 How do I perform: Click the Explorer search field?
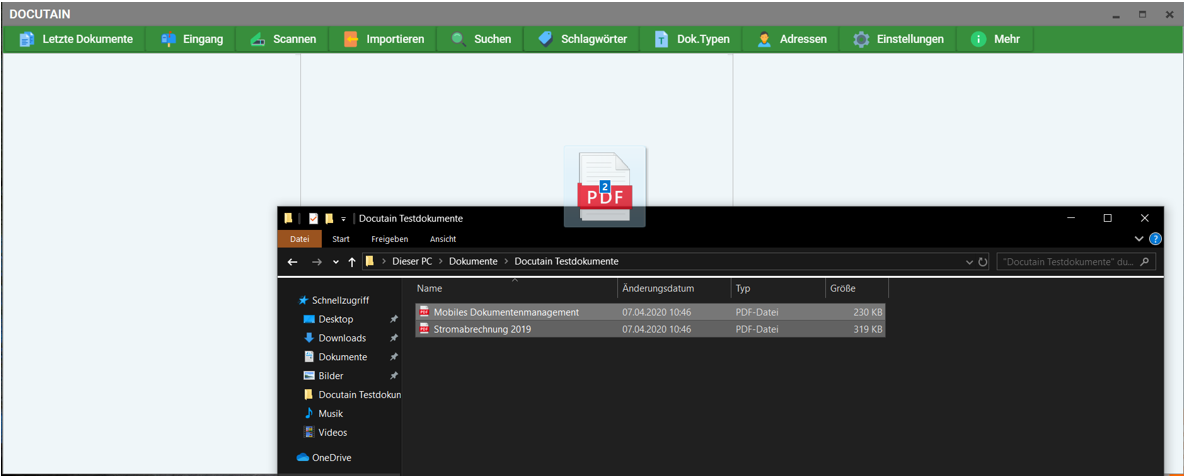click(1076, 262)
